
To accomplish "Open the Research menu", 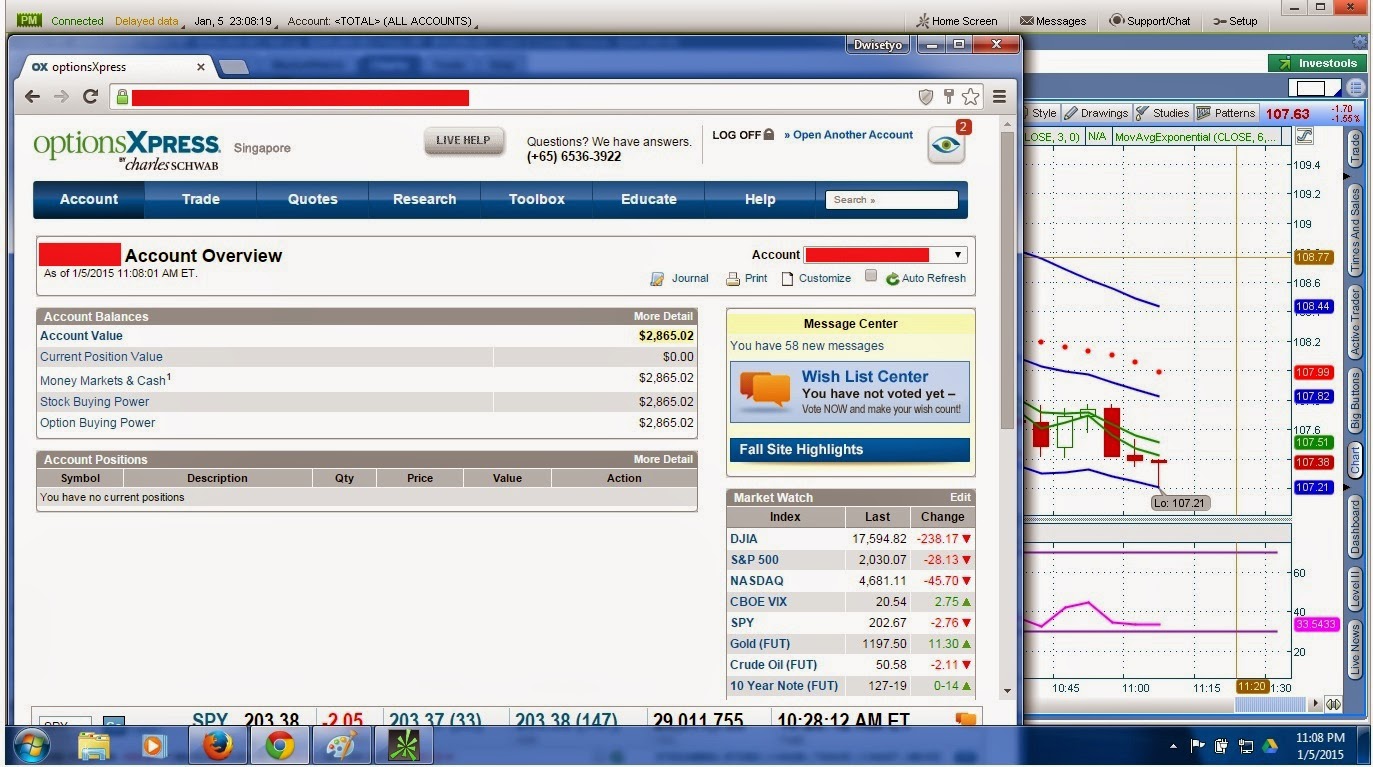I will click(x=425, y=199).
